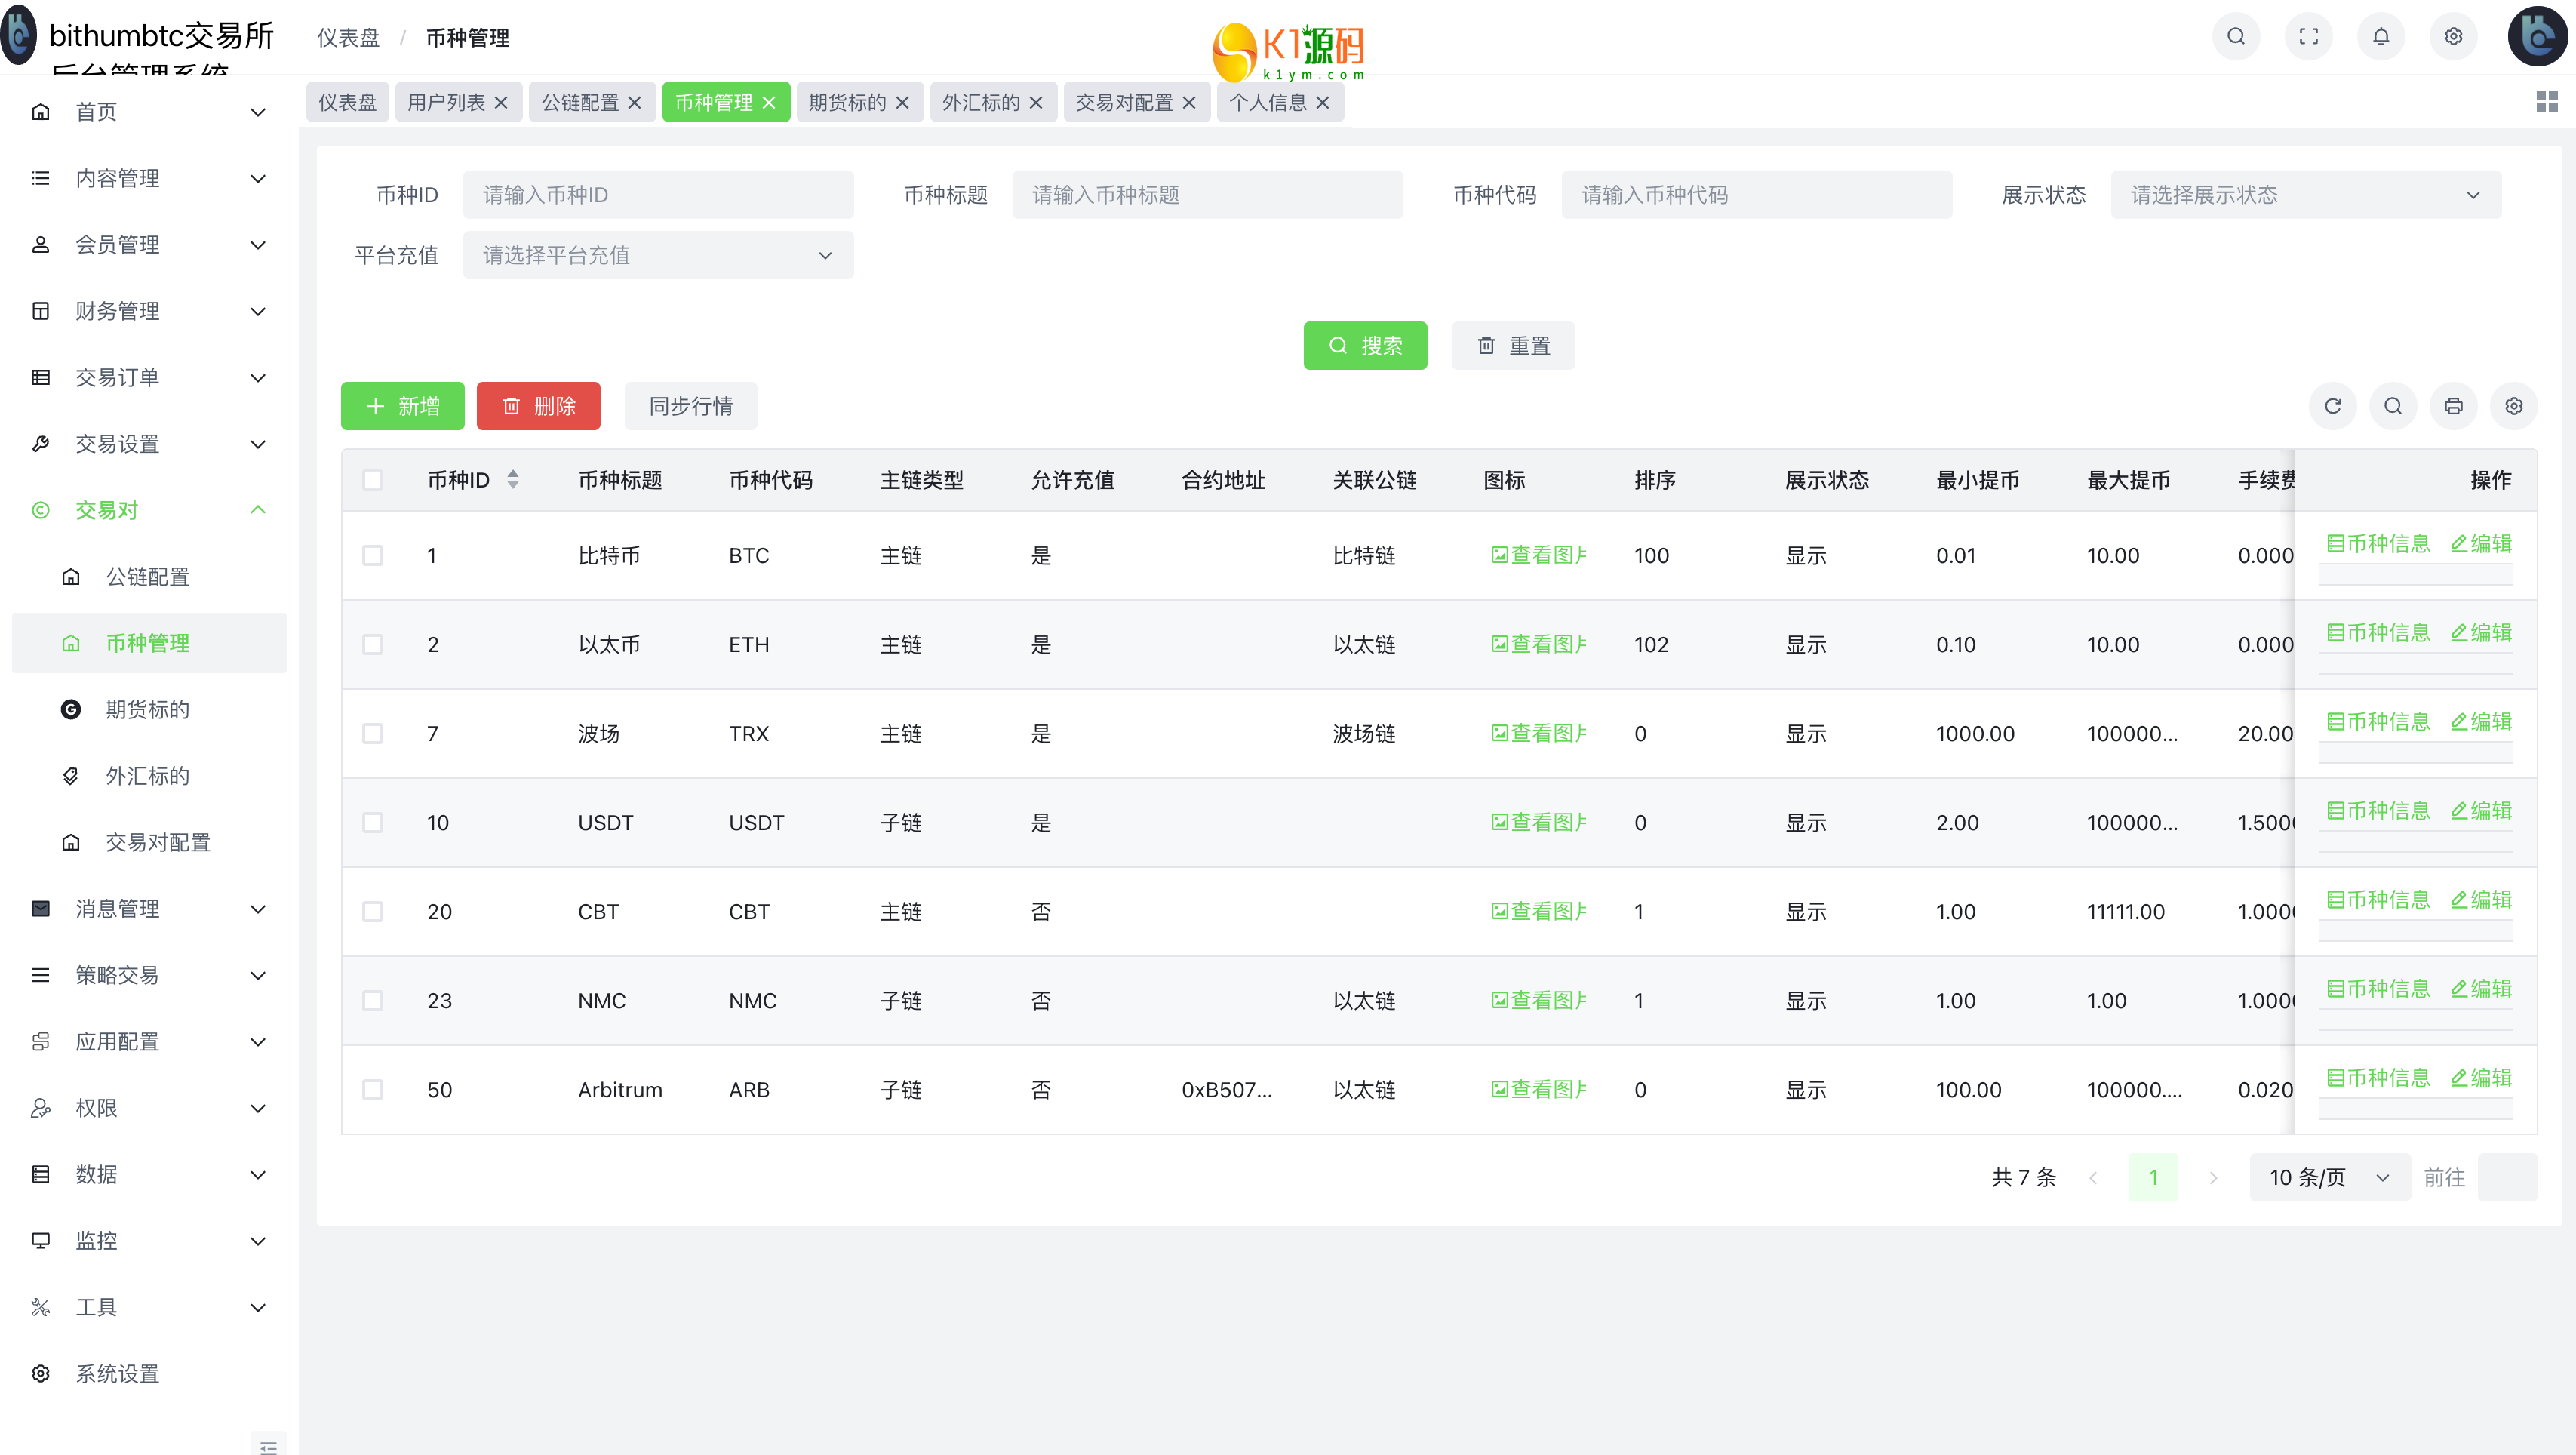
Task: Check the checkbox for 比特币 row
Action: click(373, 556)
